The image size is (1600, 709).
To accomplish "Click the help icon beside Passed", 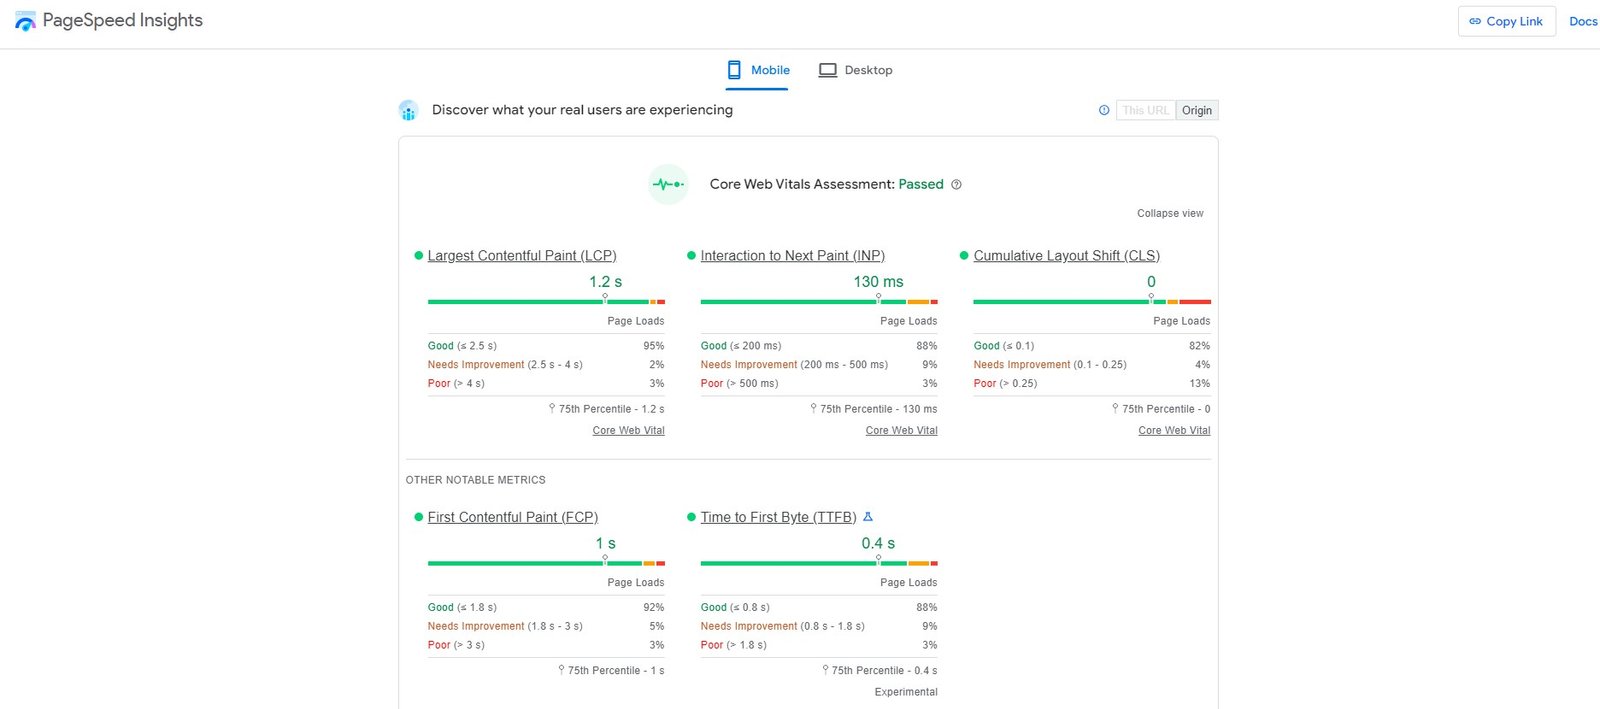I will tap(956, 185).
